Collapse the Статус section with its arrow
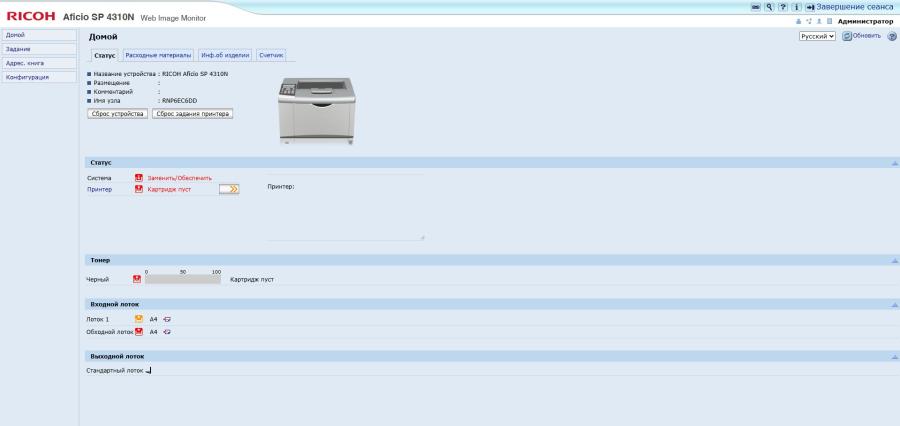 [x=894, y=164]
